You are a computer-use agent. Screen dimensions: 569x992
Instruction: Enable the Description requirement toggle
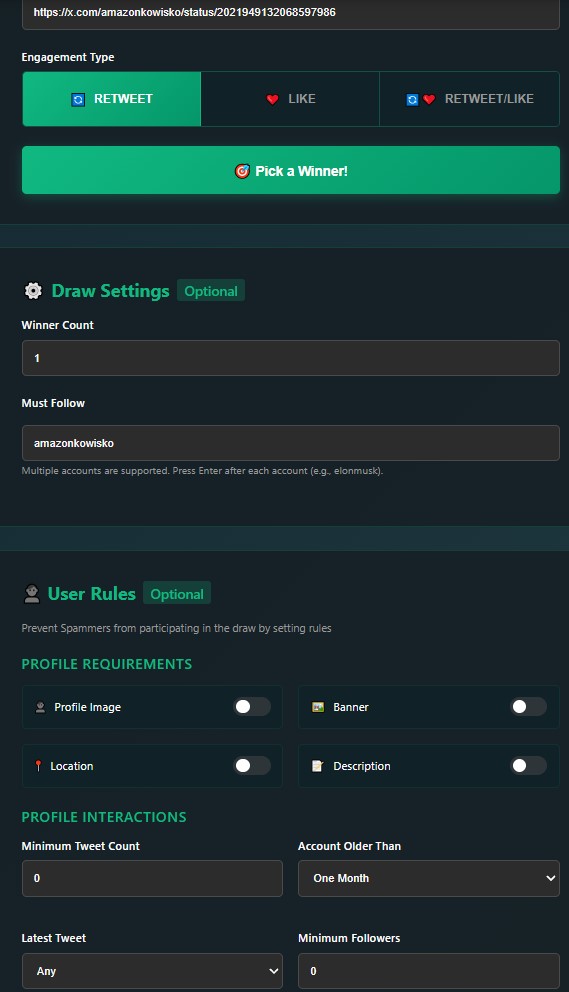click(x=528, y=766)
